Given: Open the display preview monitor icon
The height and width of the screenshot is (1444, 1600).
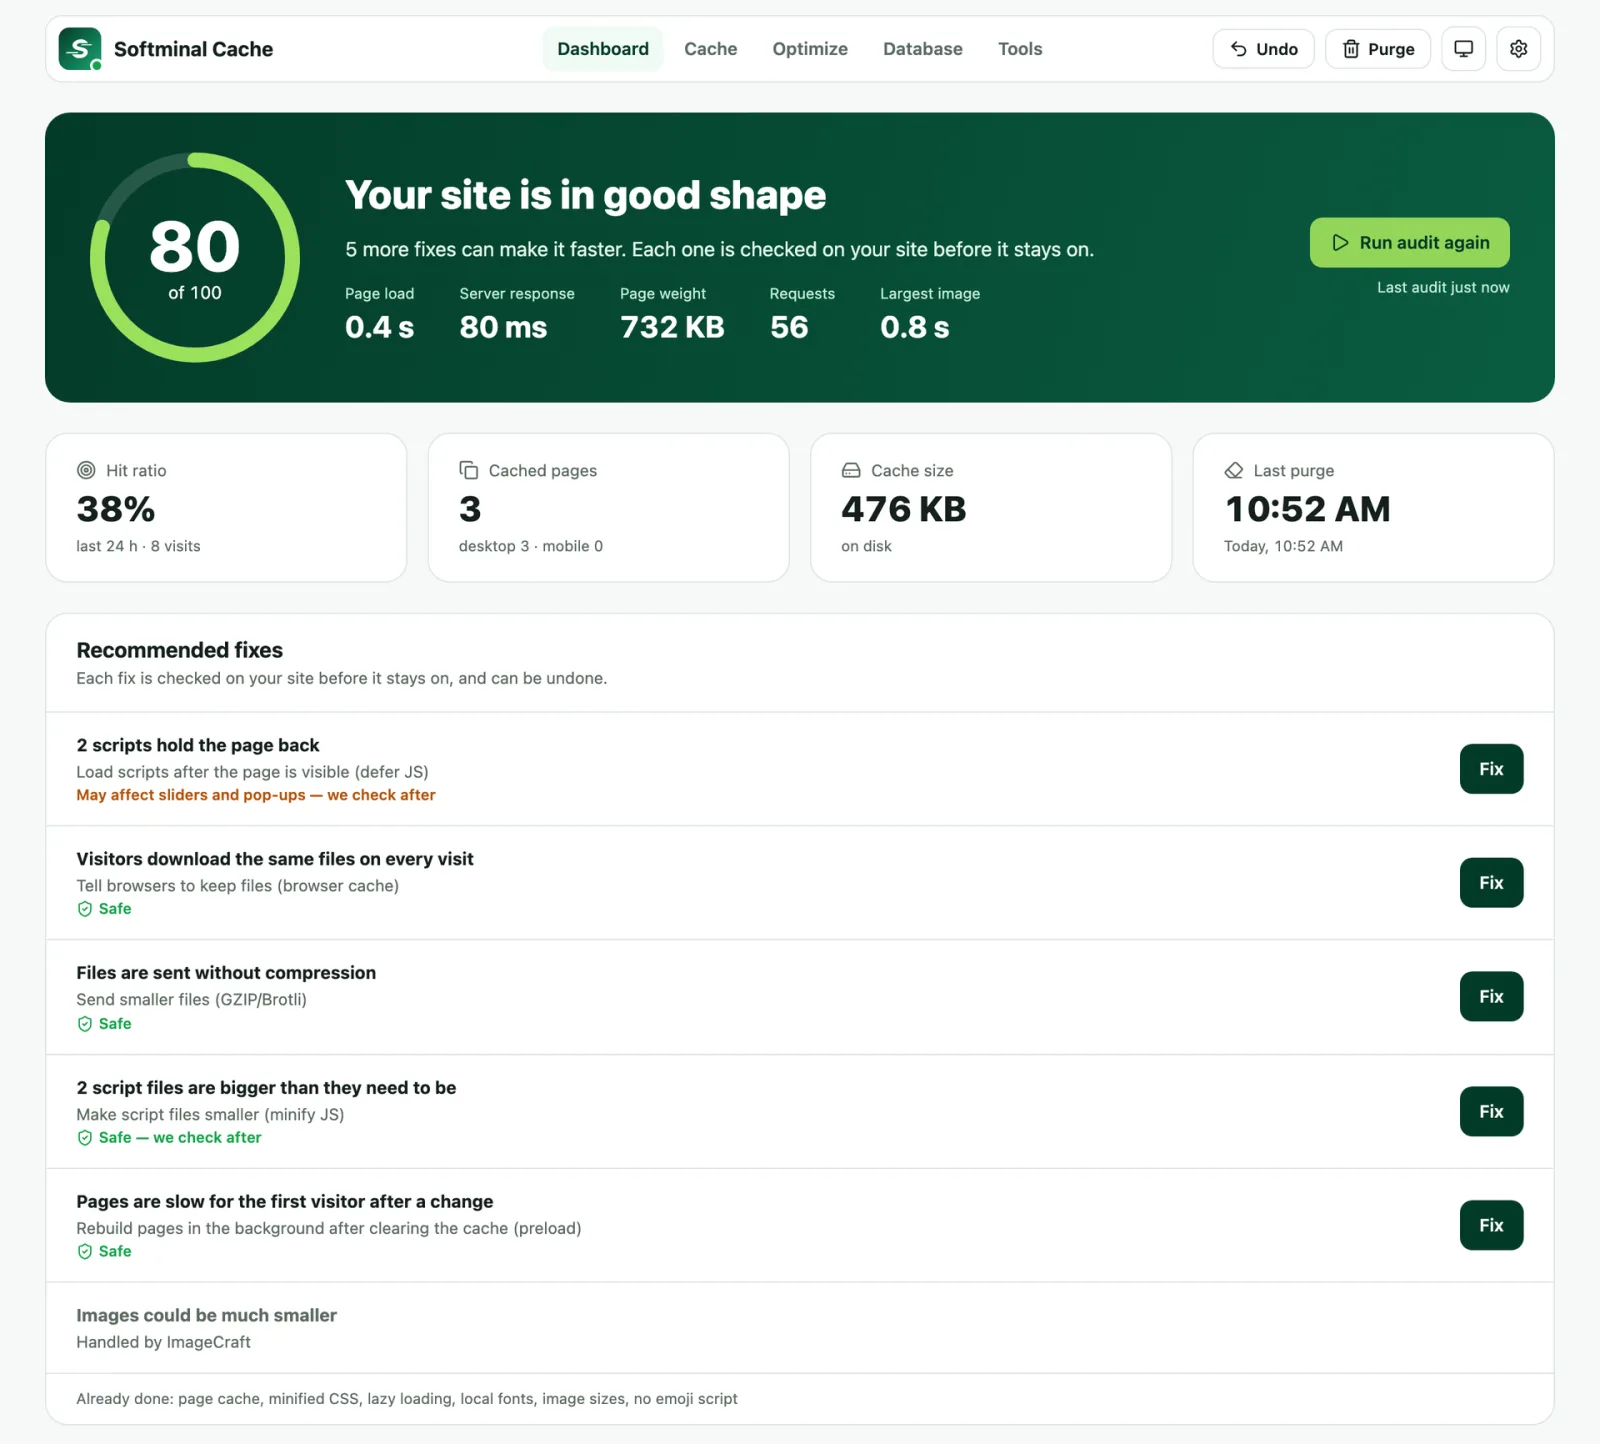Looking at the screenshot, I should point(1463,49).
